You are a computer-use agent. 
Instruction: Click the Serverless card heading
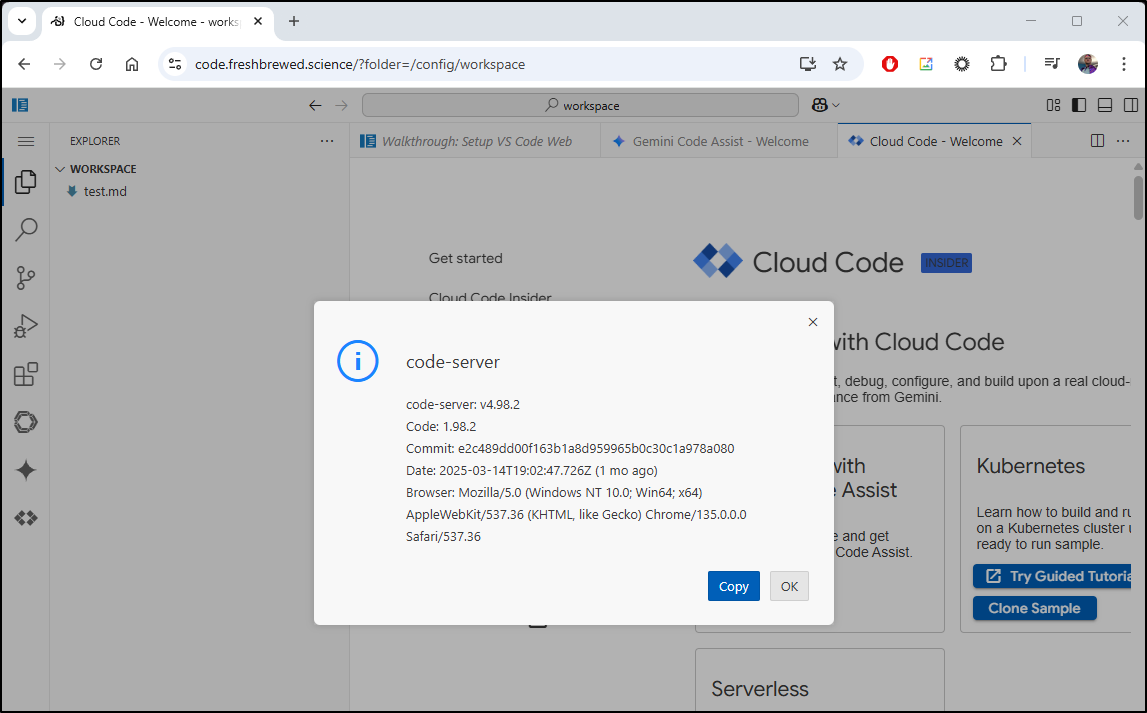click(x=760, y=689)
